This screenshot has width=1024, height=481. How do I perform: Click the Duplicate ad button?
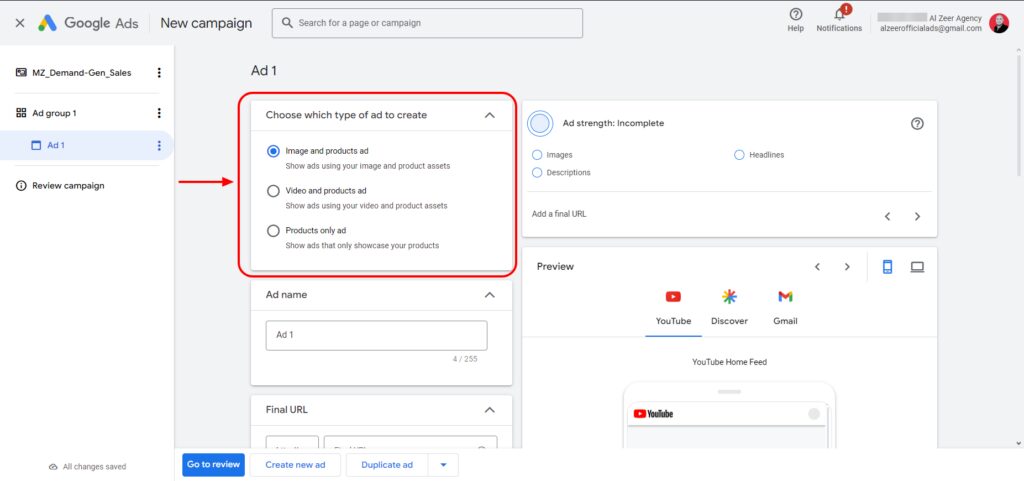click(x=387, y=465)
